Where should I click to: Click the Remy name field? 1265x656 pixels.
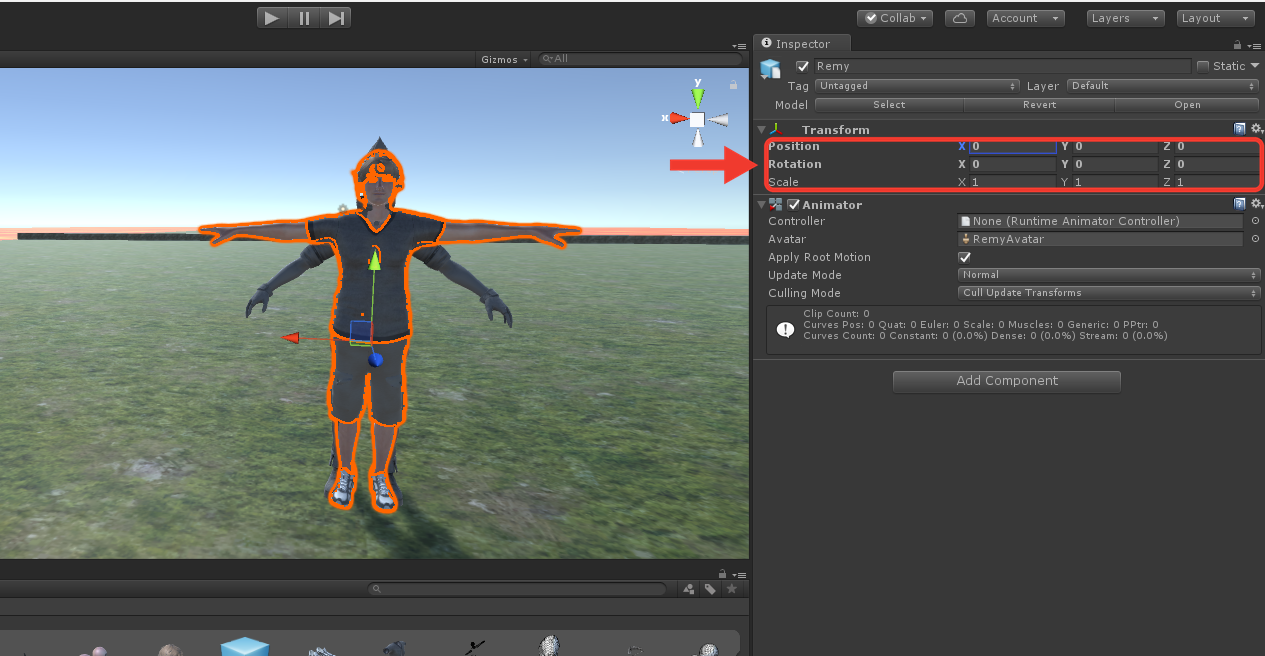click(x=1002, y=66)
